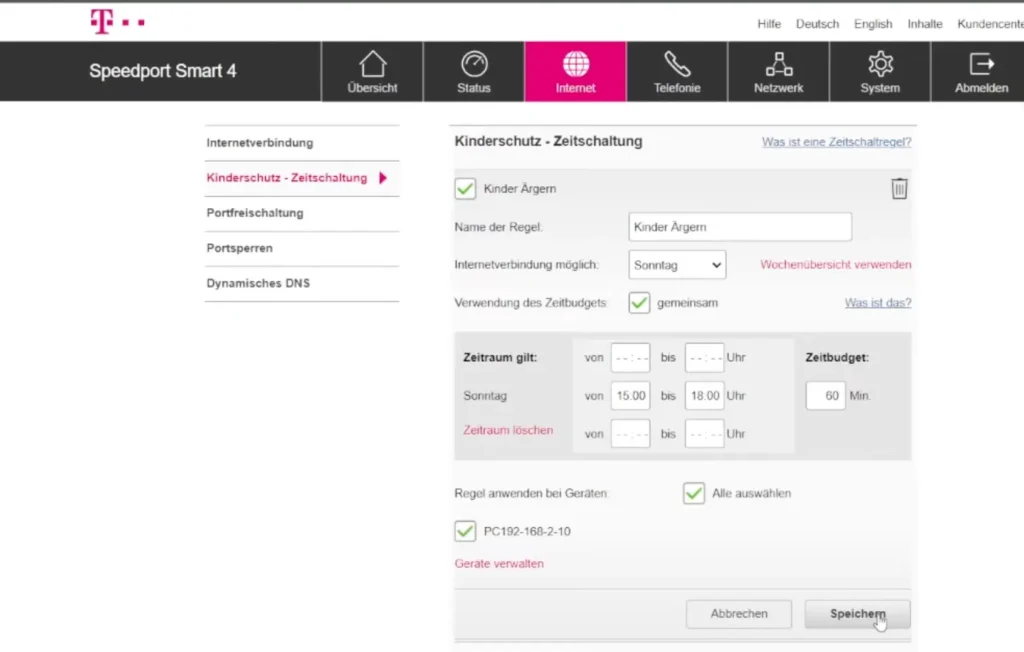Open the 'Was ist das?' link
This screenshot has height=652, width=1024.
[x=878, y=302]
